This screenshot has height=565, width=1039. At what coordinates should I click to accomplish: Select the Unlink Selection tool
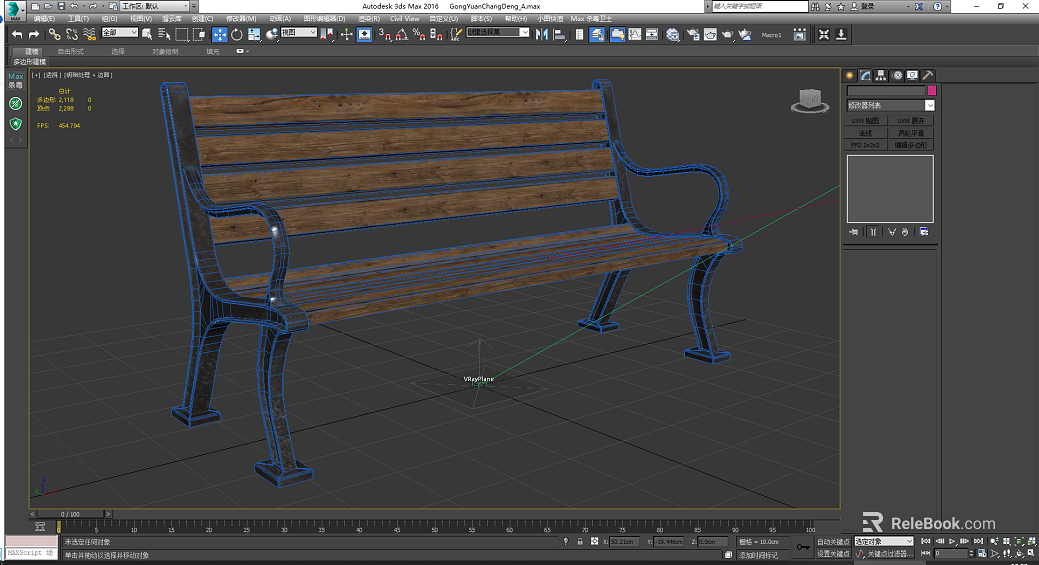coord(72,34)
